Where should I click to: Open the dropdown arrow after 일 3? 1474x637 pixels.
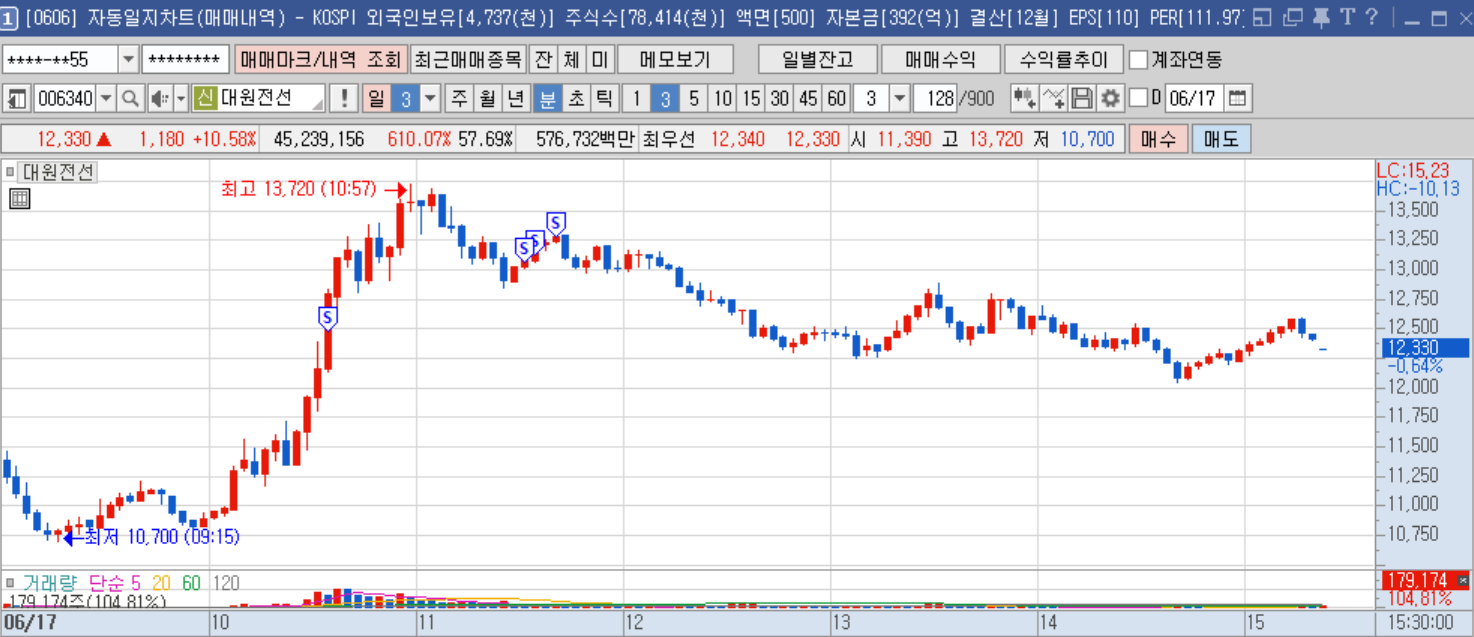pyautogui.click(x=430, y=98)
